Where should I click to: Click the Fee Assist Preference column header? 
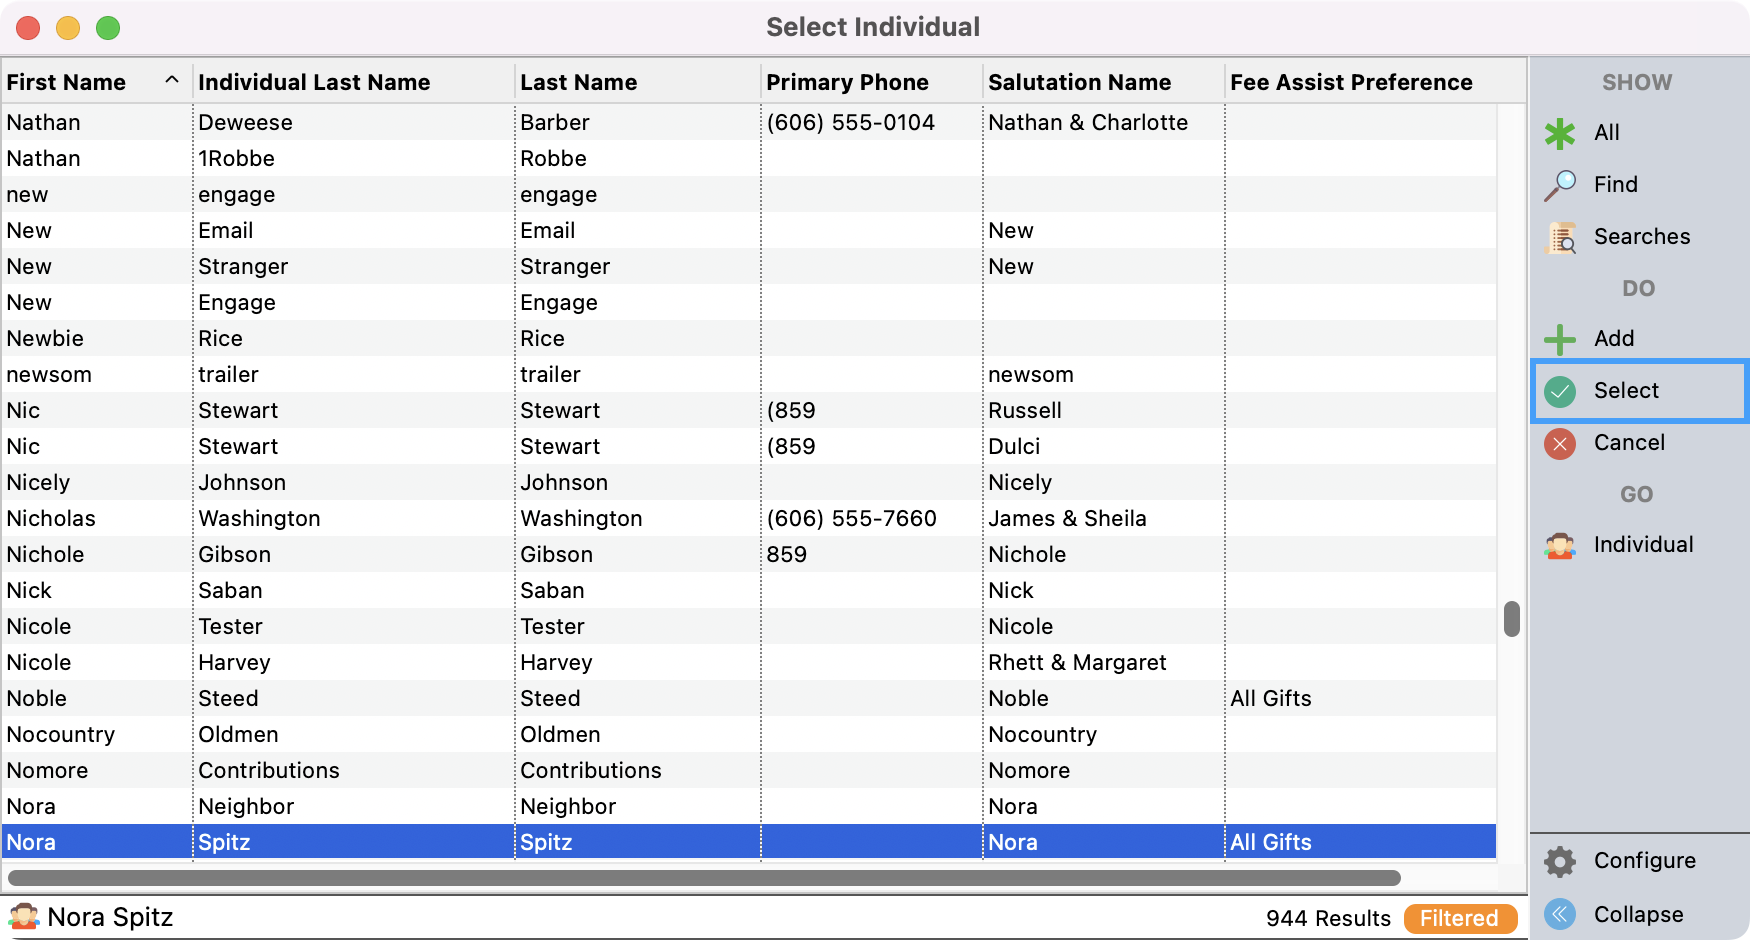point(1350,82)
